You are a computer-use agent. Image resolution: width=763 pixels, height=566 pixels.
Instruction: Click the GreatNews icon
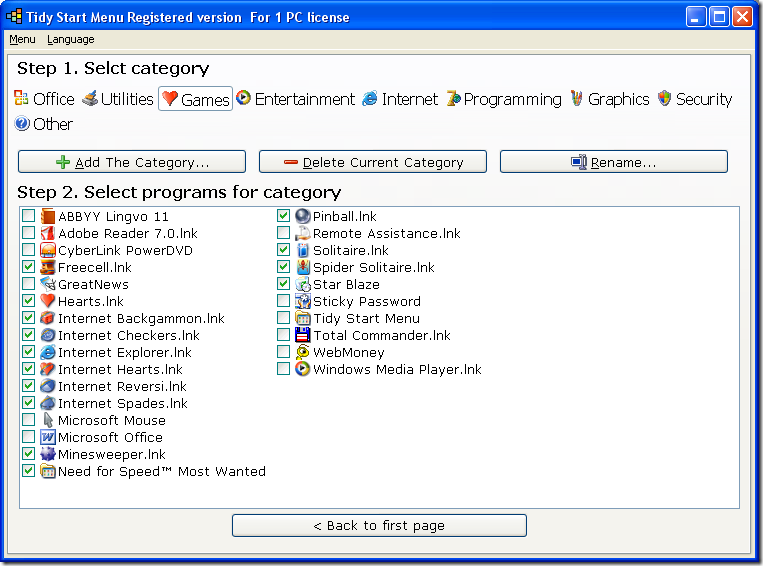pyautogui.click(x=48, y=284)
